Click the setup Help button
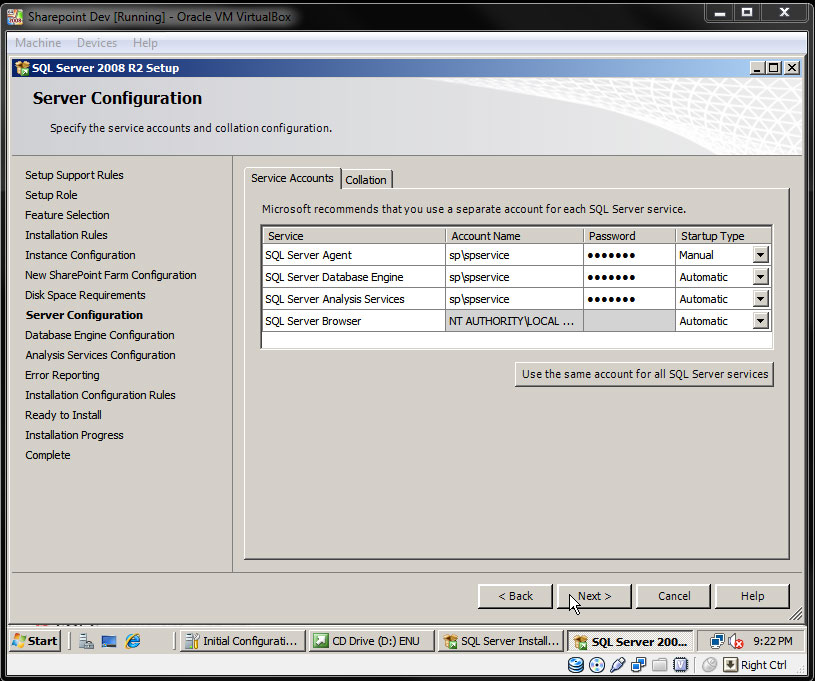Screen dimensions: 815x681 [x=752, y=596]
